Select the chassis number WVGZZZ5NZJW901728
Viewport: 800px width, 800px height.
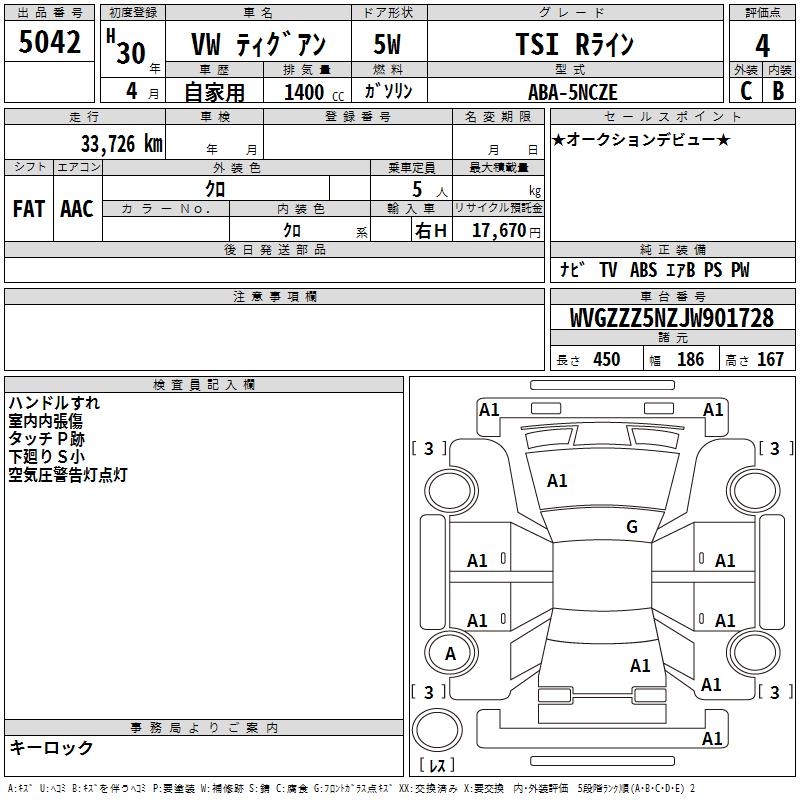click(671, 318)
